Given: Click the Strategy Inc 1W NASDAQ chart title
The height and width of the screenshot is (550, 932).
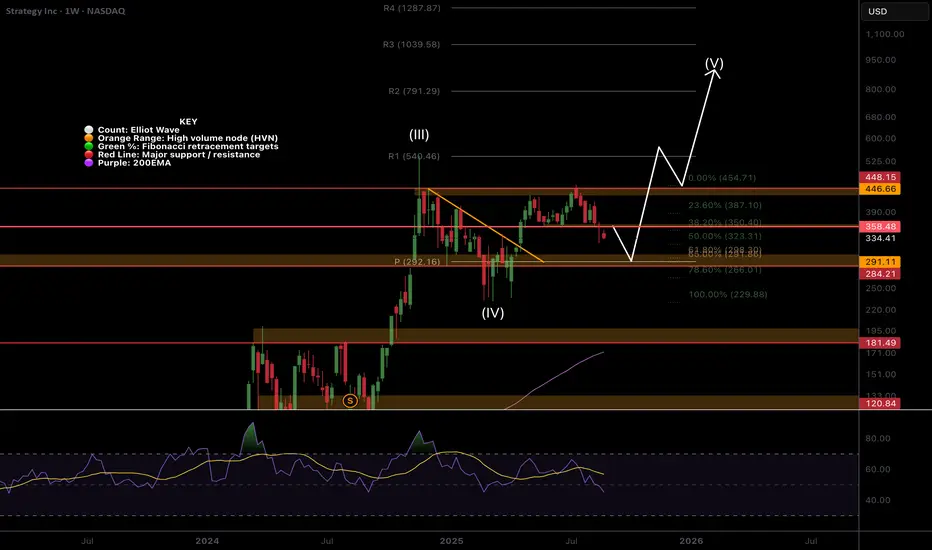Looking at the screenshot, I should [65, 11].
